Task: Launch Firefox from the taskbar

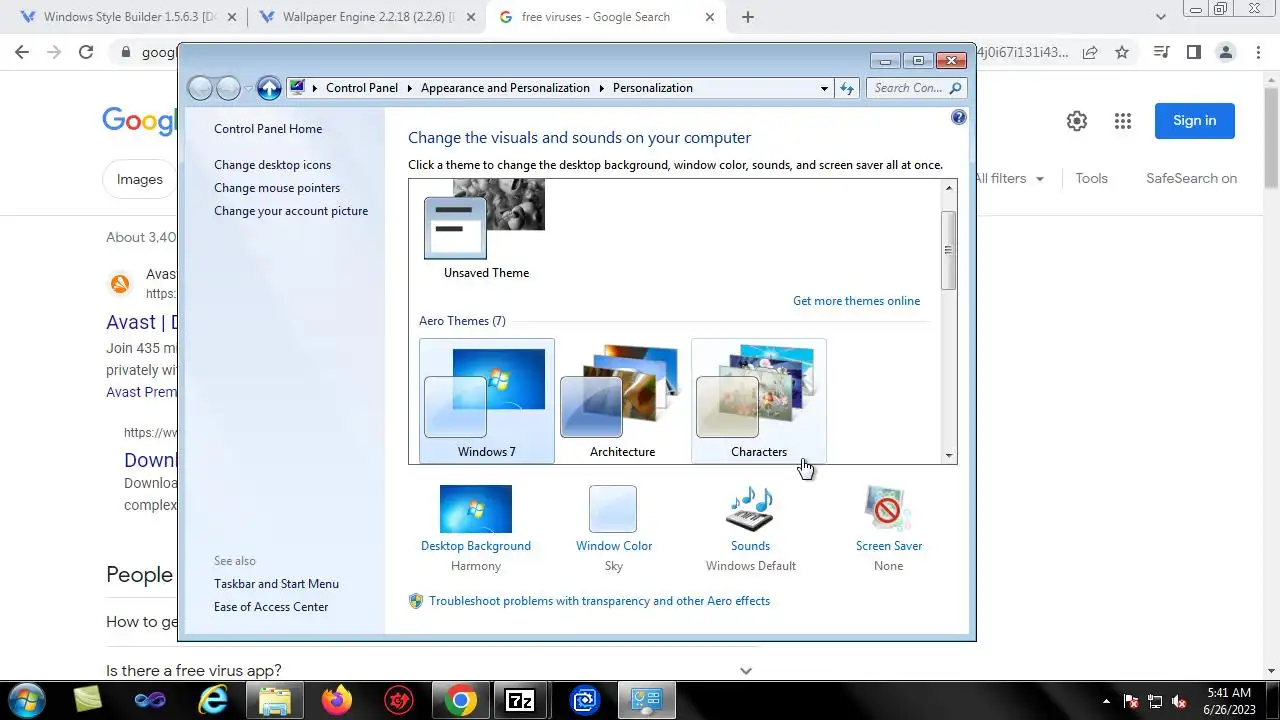Action: point(337,700)
